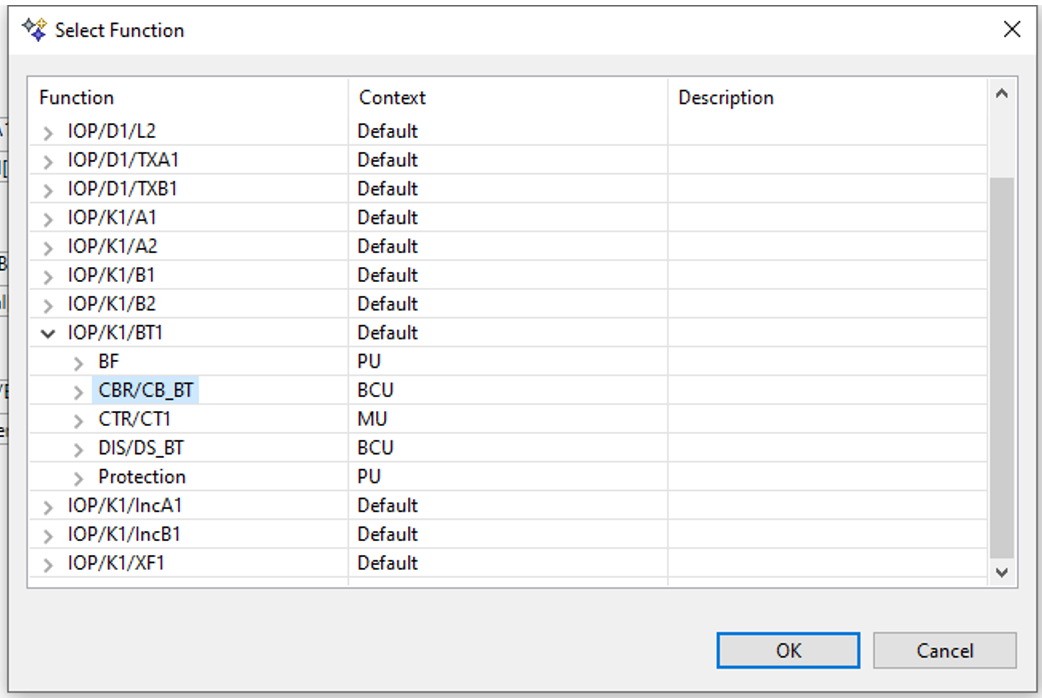Pick the IOP/K1/IncA1 function
This screenshot has height=698, width=1042.
tap(124, 506)
